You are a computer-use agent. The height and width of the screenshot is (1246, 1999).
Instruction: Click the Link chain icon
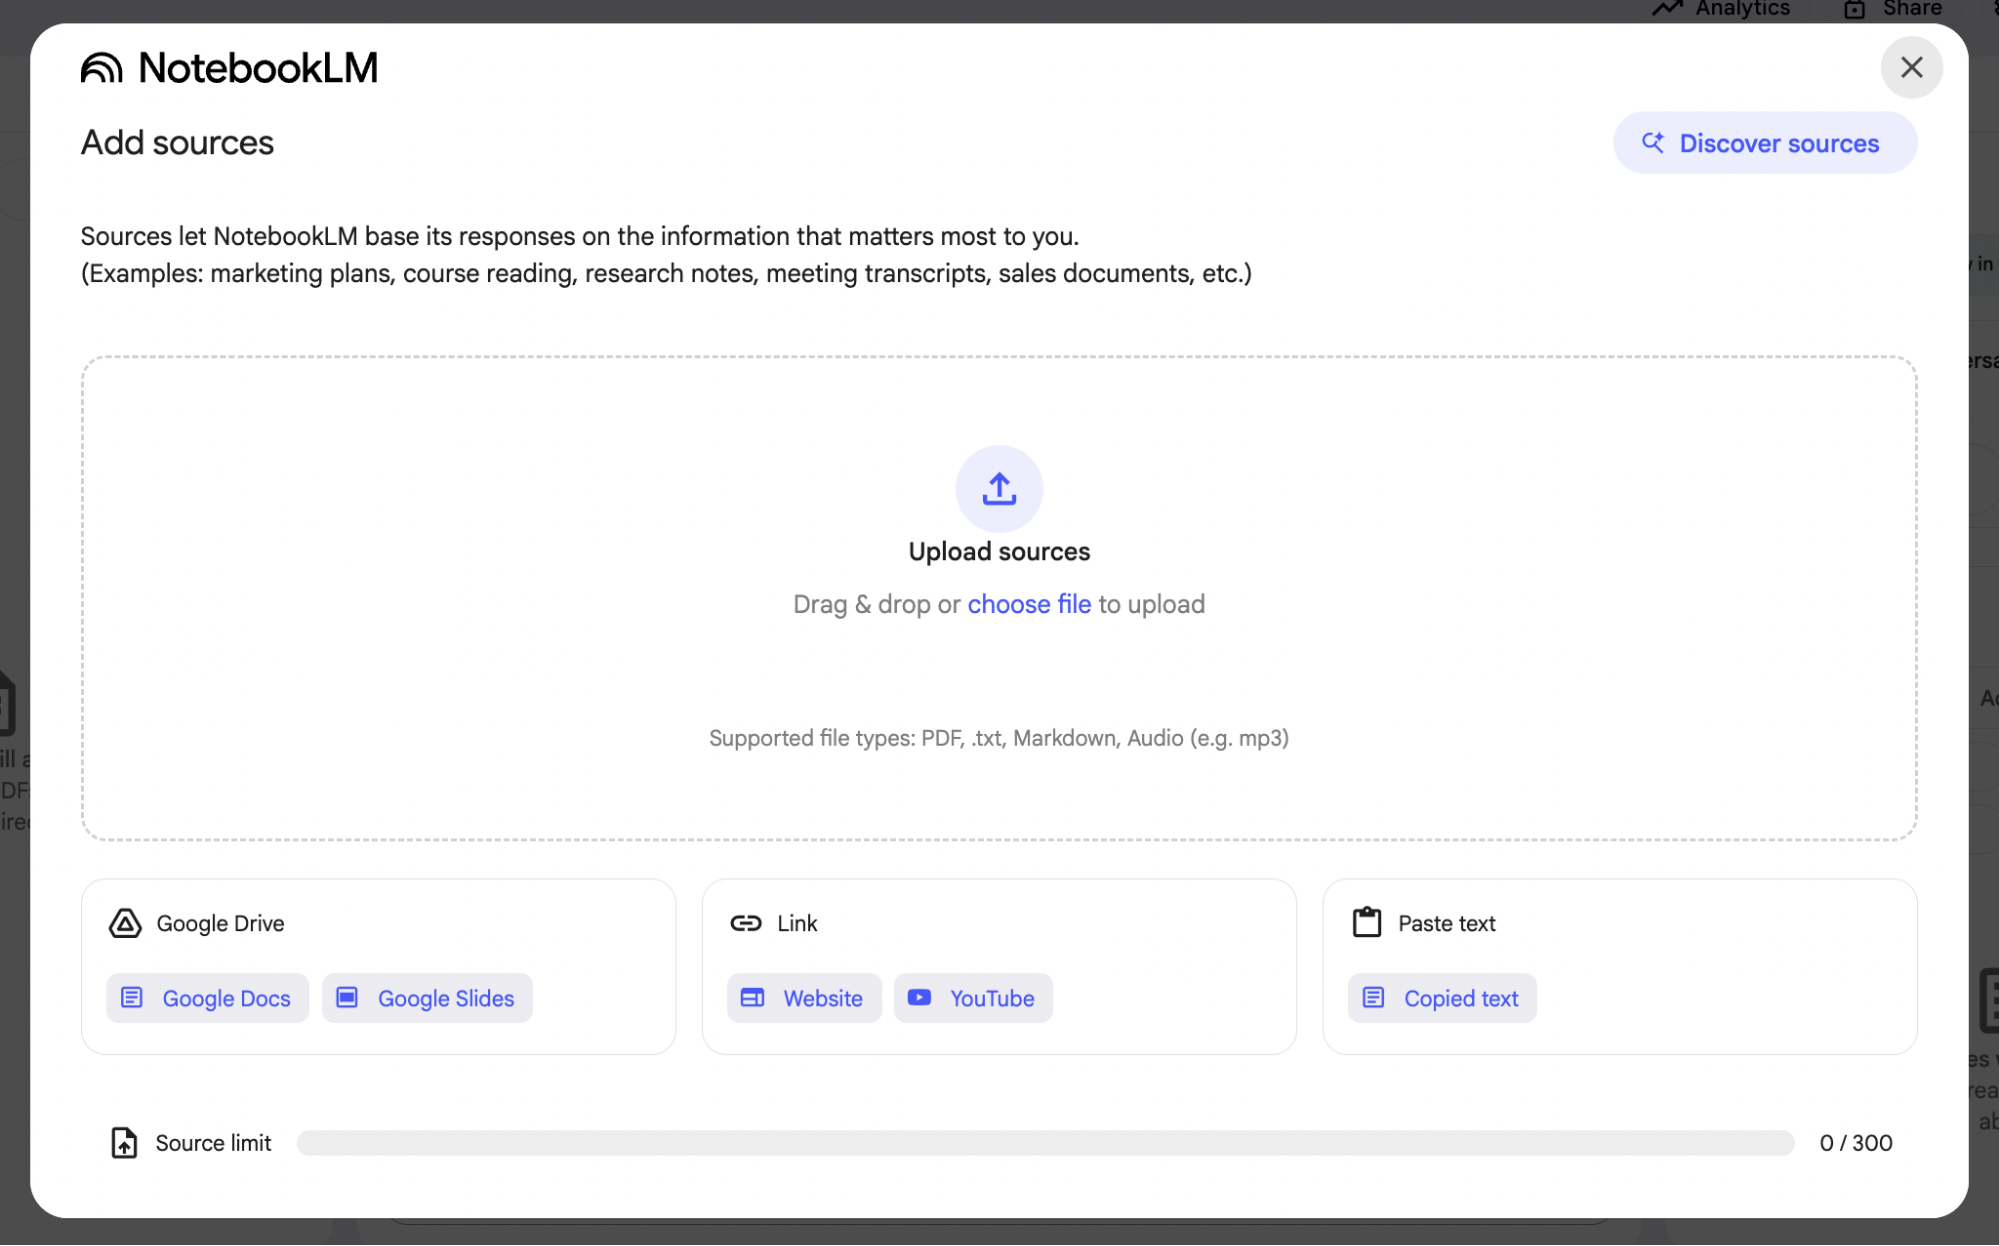click(x=746, y=923)
